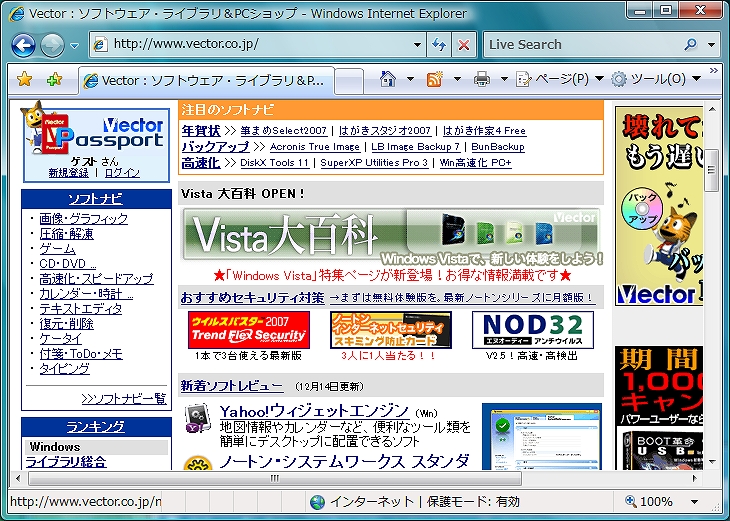Click the horizontal scrollbar right arrow
The width and height of the screenshot is (730, 521).
pos(695,478)
